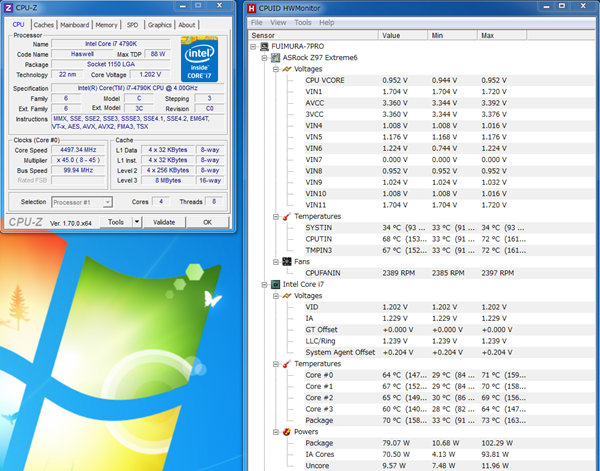
Task: Select the ASRock Z97 Extreme6 motherboard icon
Action: 276,58
